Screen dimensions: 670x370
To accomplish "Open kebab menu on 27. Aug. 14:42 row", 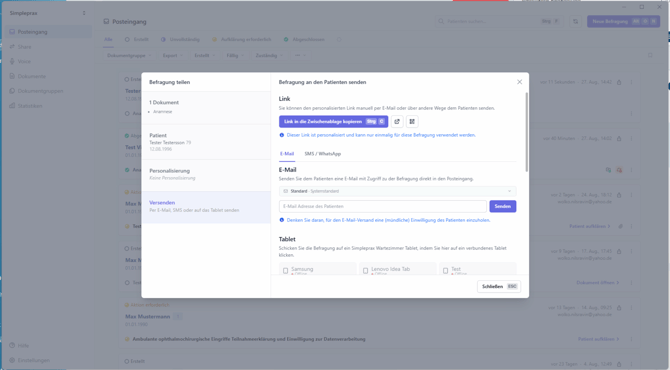I will point(631,82).
